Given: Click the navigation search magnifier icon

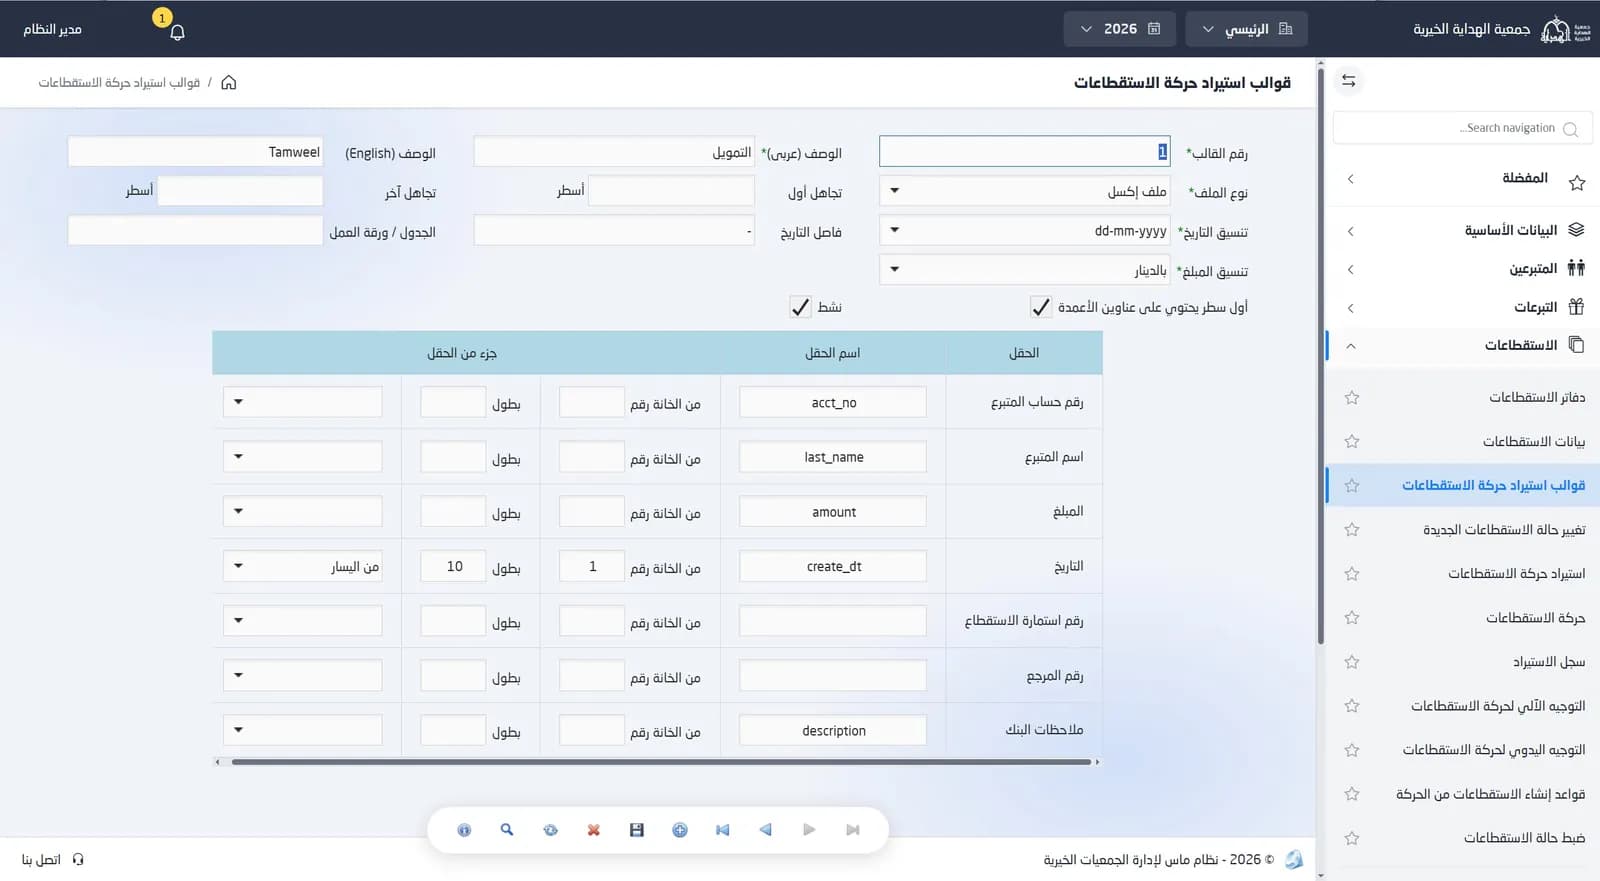Looking at the screenshot, I should (1570, 129).
